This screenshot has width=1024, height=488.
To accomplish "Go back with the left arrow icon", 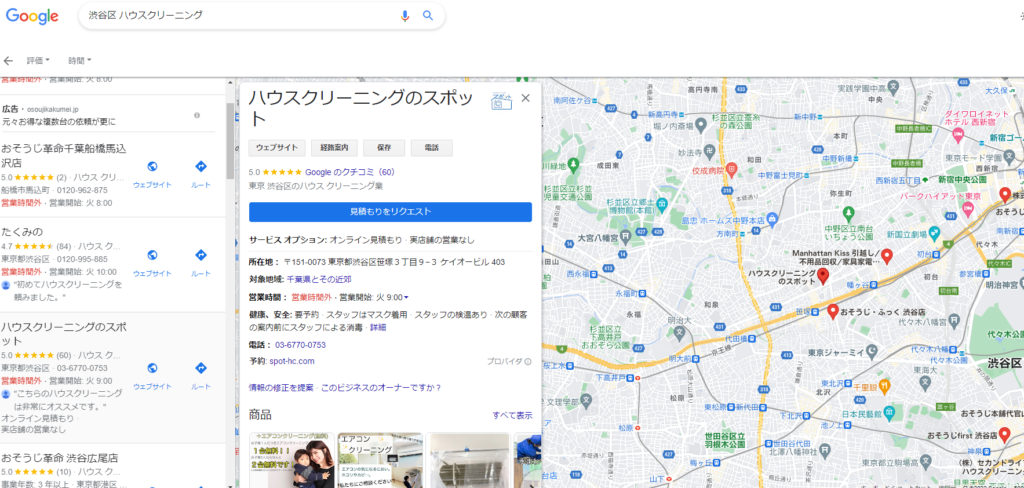I will (8, 61).
